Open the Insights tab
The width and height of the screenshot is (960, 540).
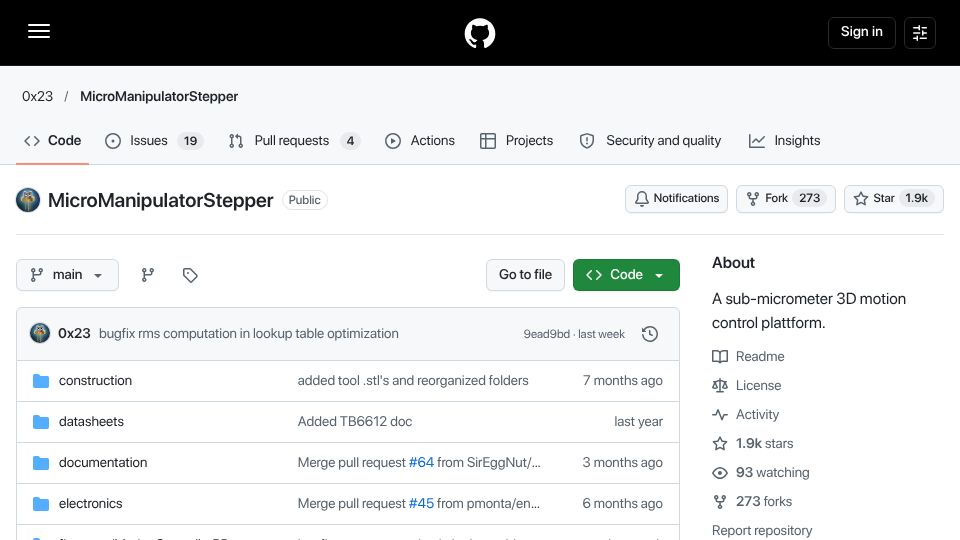coord(784,141)
